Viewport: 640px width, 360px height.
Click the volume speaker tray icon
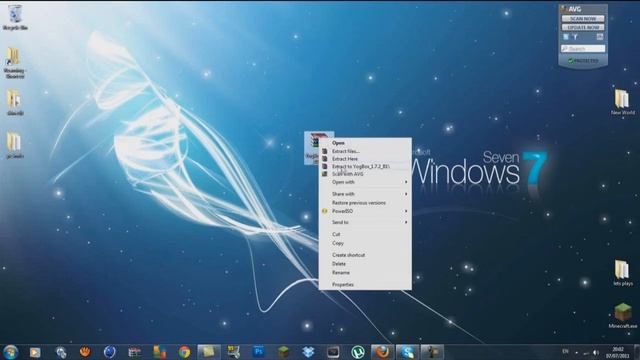pos(596,352)
